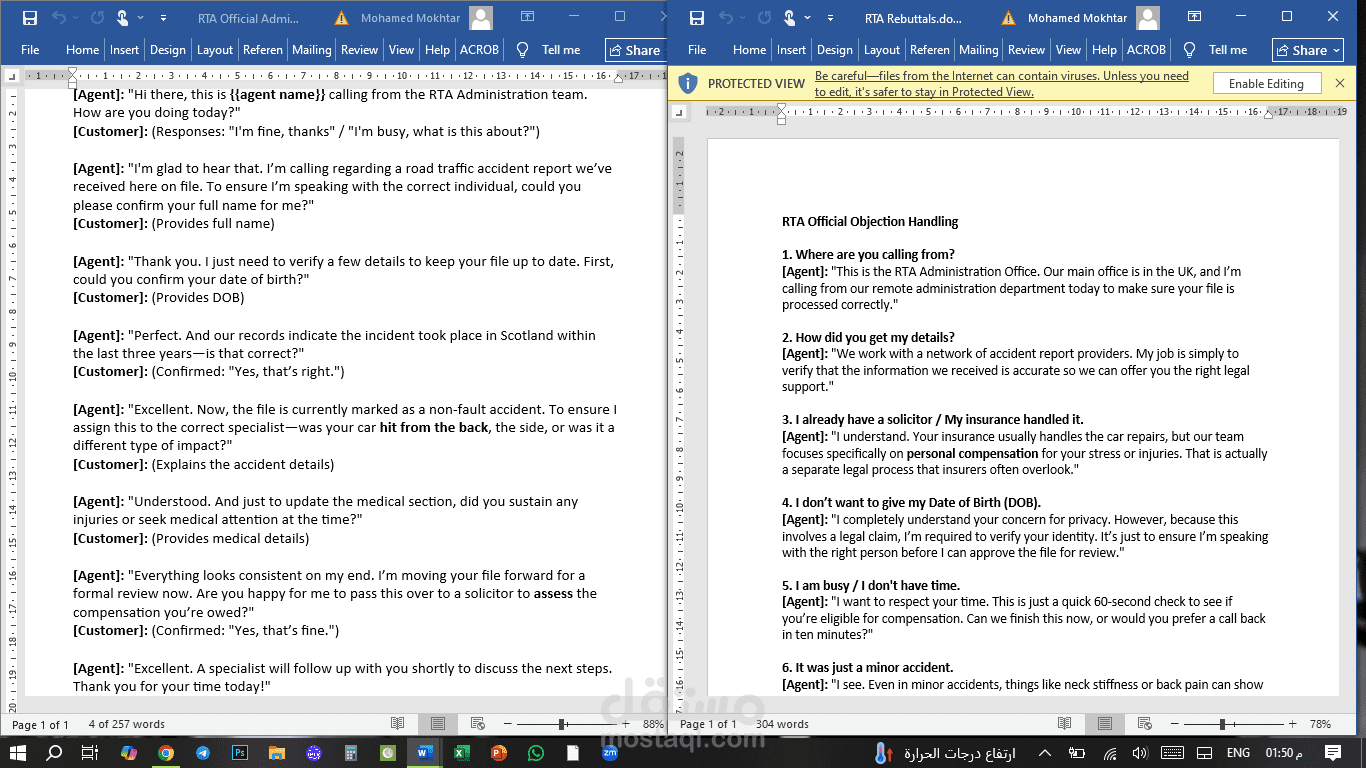Image resolution: width=1366 pixels, height=768 pixels.
Task: Dismiss the Protected View message bar
Action: tap(1340, 83)
